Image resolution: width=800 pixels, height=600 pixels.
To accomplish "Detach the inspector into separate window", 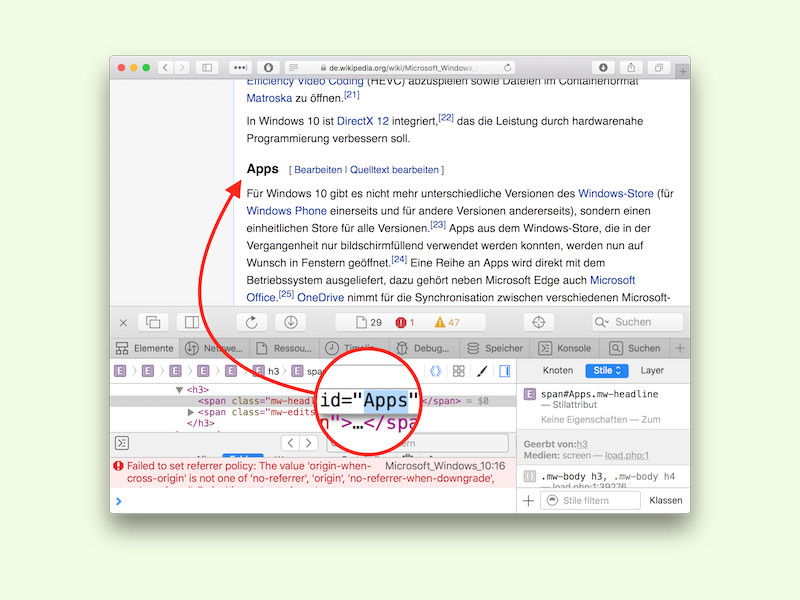I will pyautogui.click(x=153, y=322).
